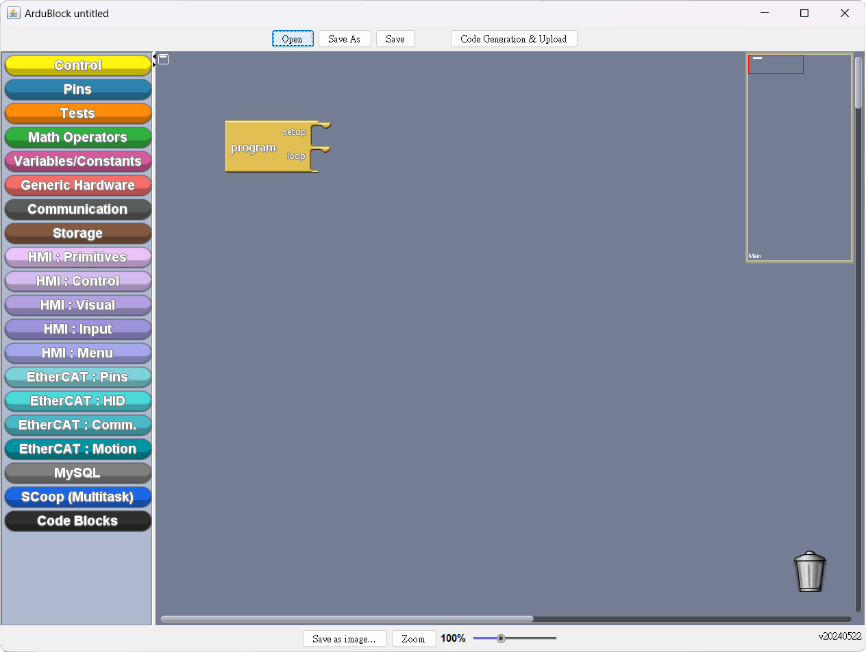This screenshot has width=866, height=652.
Task: Open the Control block drawer
Action: tap(78, 65)
